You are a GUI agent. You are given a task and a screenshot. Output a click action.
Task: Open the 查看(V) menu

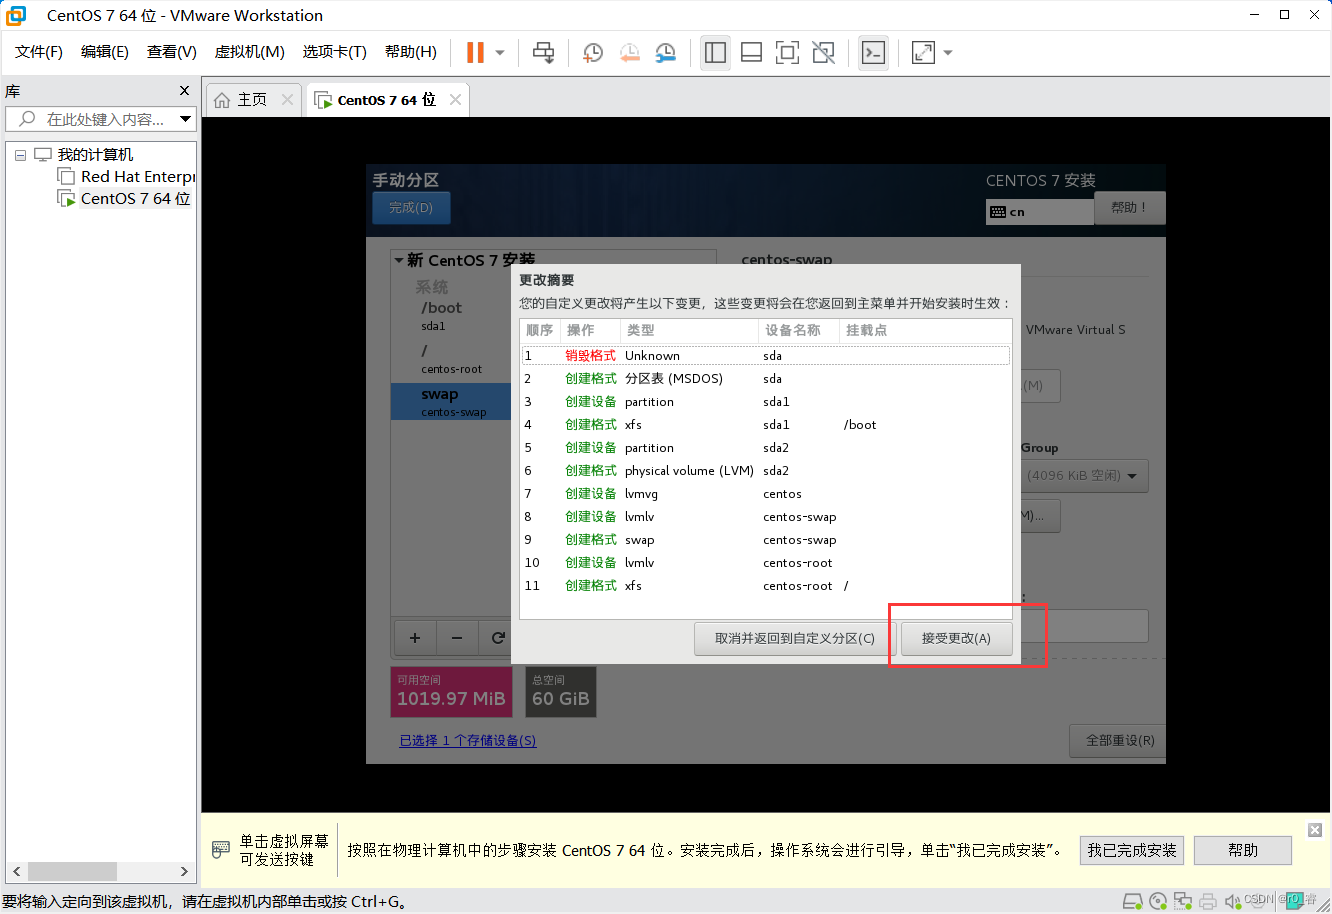point(172,52)
